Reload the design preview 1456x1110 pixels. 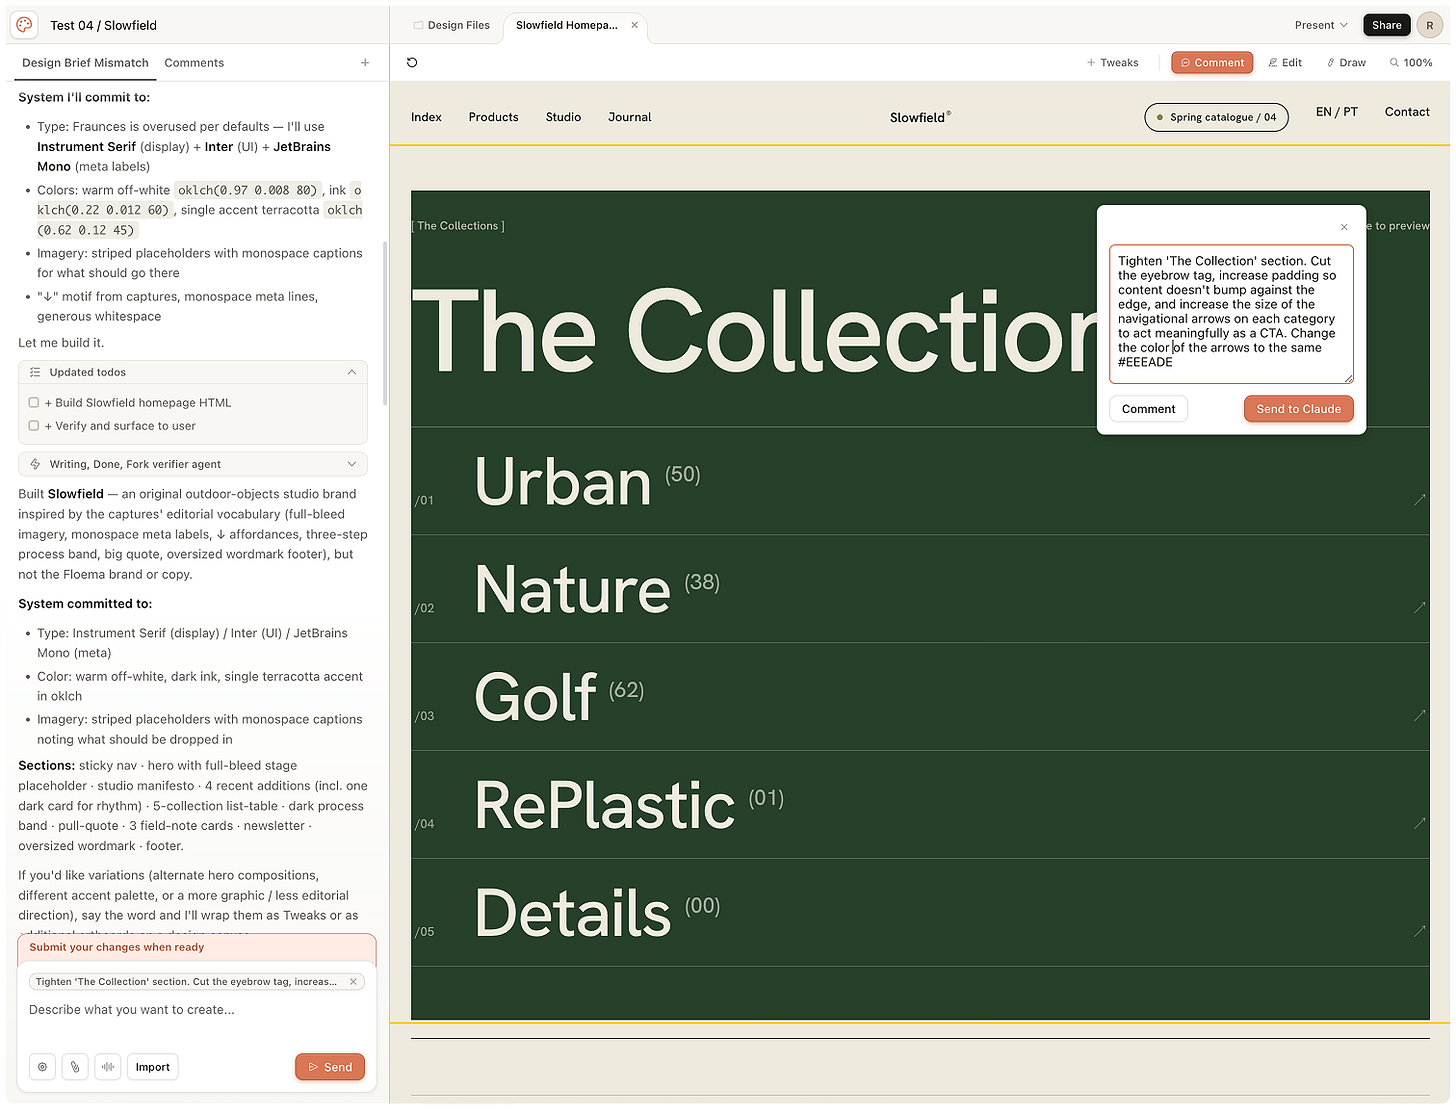[x=412, y=63]
